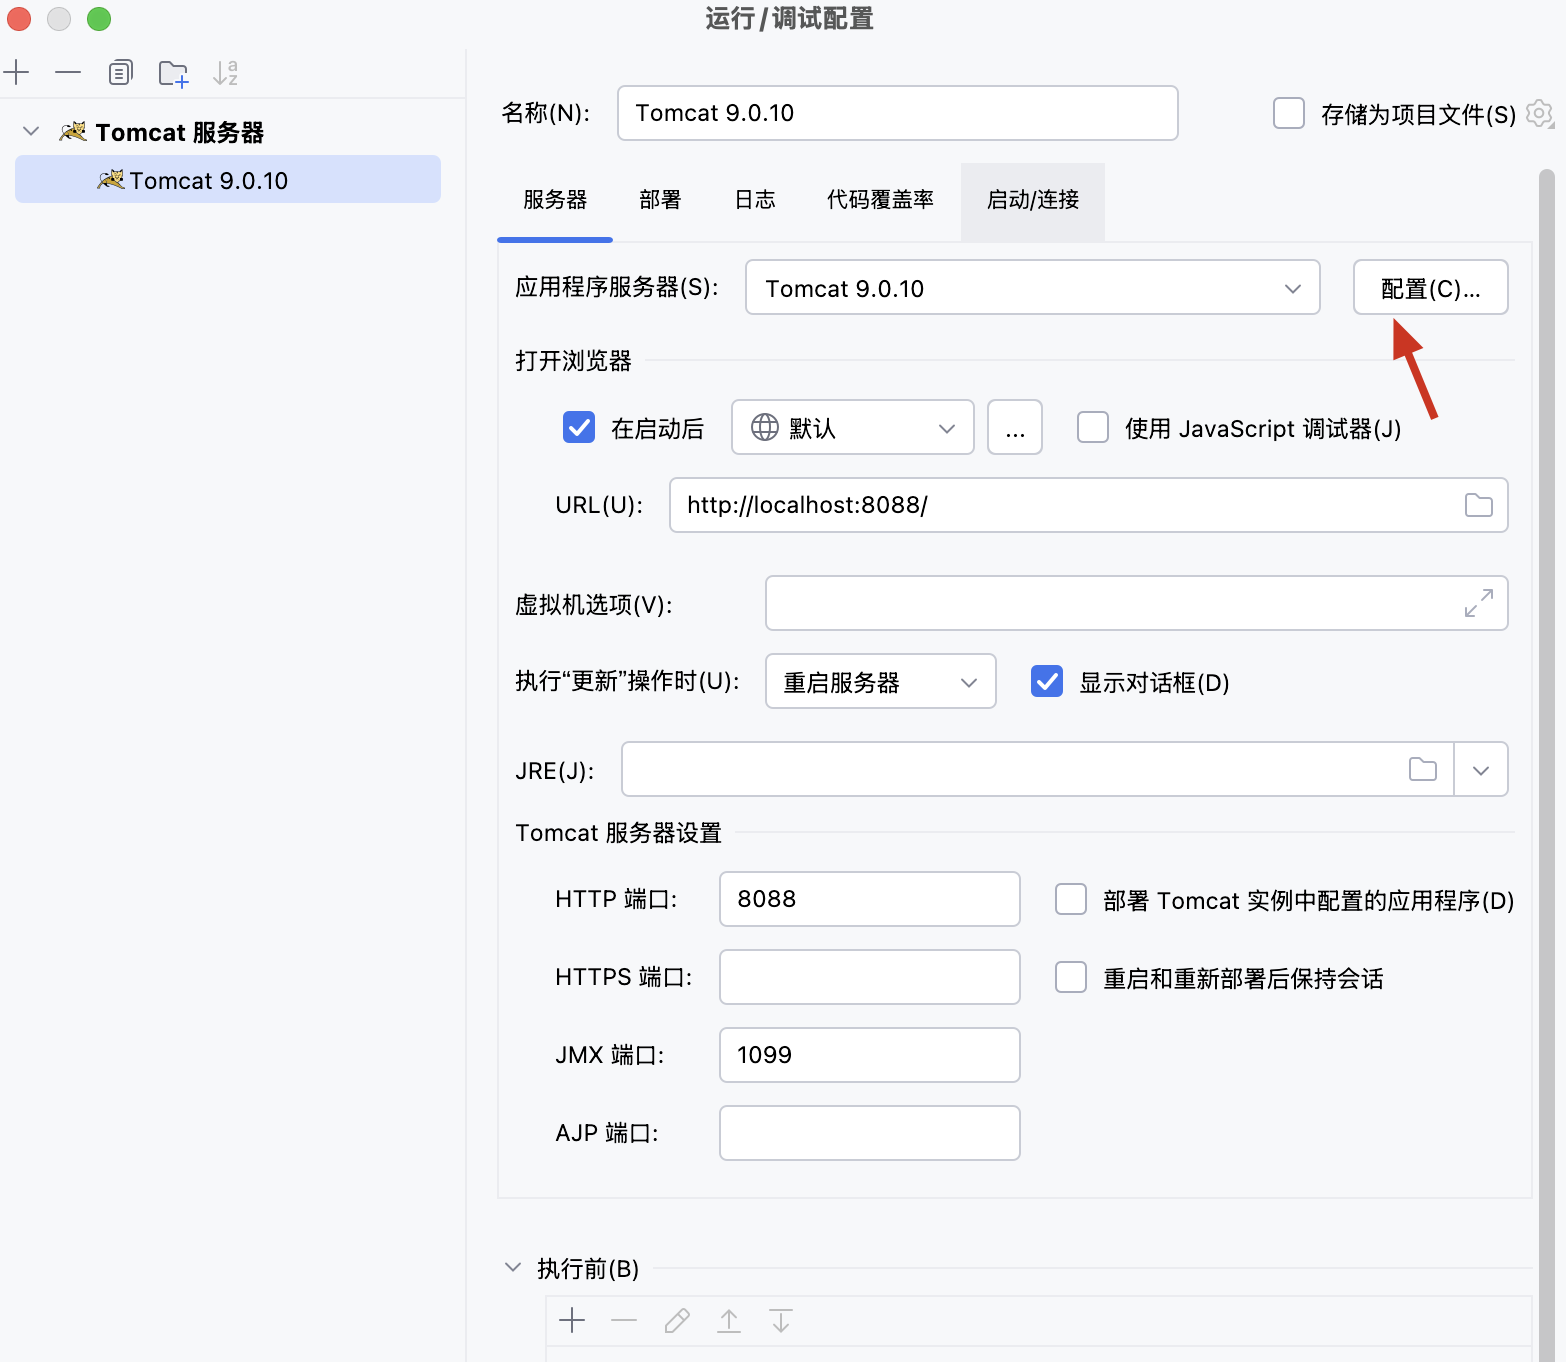Click the HTTPS port field
The height and width of the screenshot is (1362, 1566).
click(870, 977)
